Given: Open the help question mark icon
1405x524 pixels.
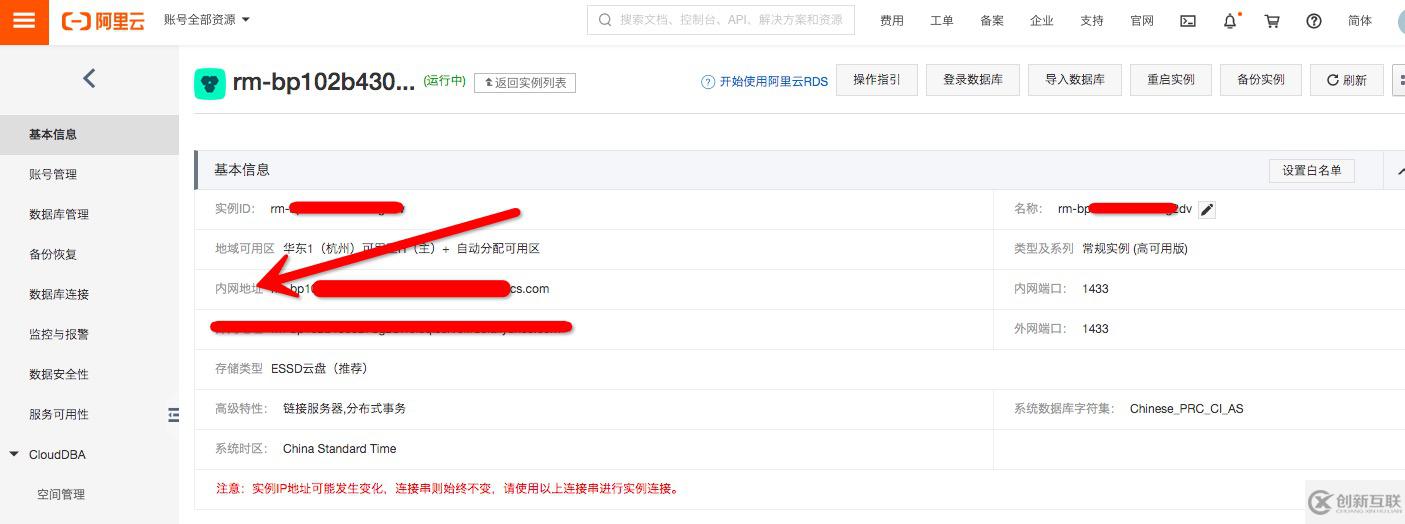Looking at the screenshot, I should [x=1314, y=21].
